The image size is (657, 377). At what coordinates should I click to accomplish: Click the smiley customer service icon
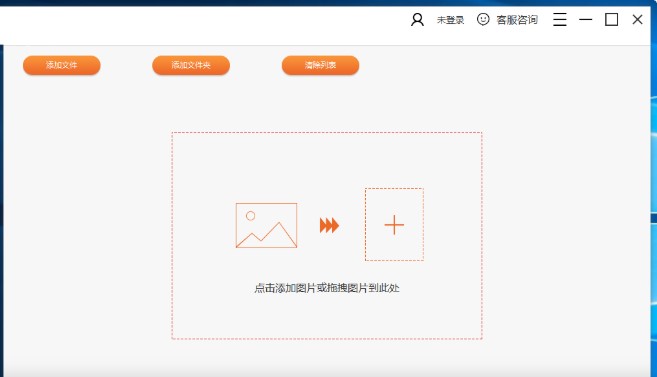tap(483, 19)
